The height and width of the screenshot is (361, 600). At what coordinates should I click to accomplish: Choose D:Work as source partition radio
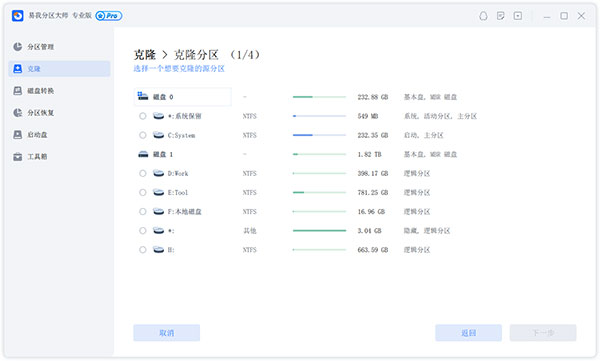click(x=143, y=173)
